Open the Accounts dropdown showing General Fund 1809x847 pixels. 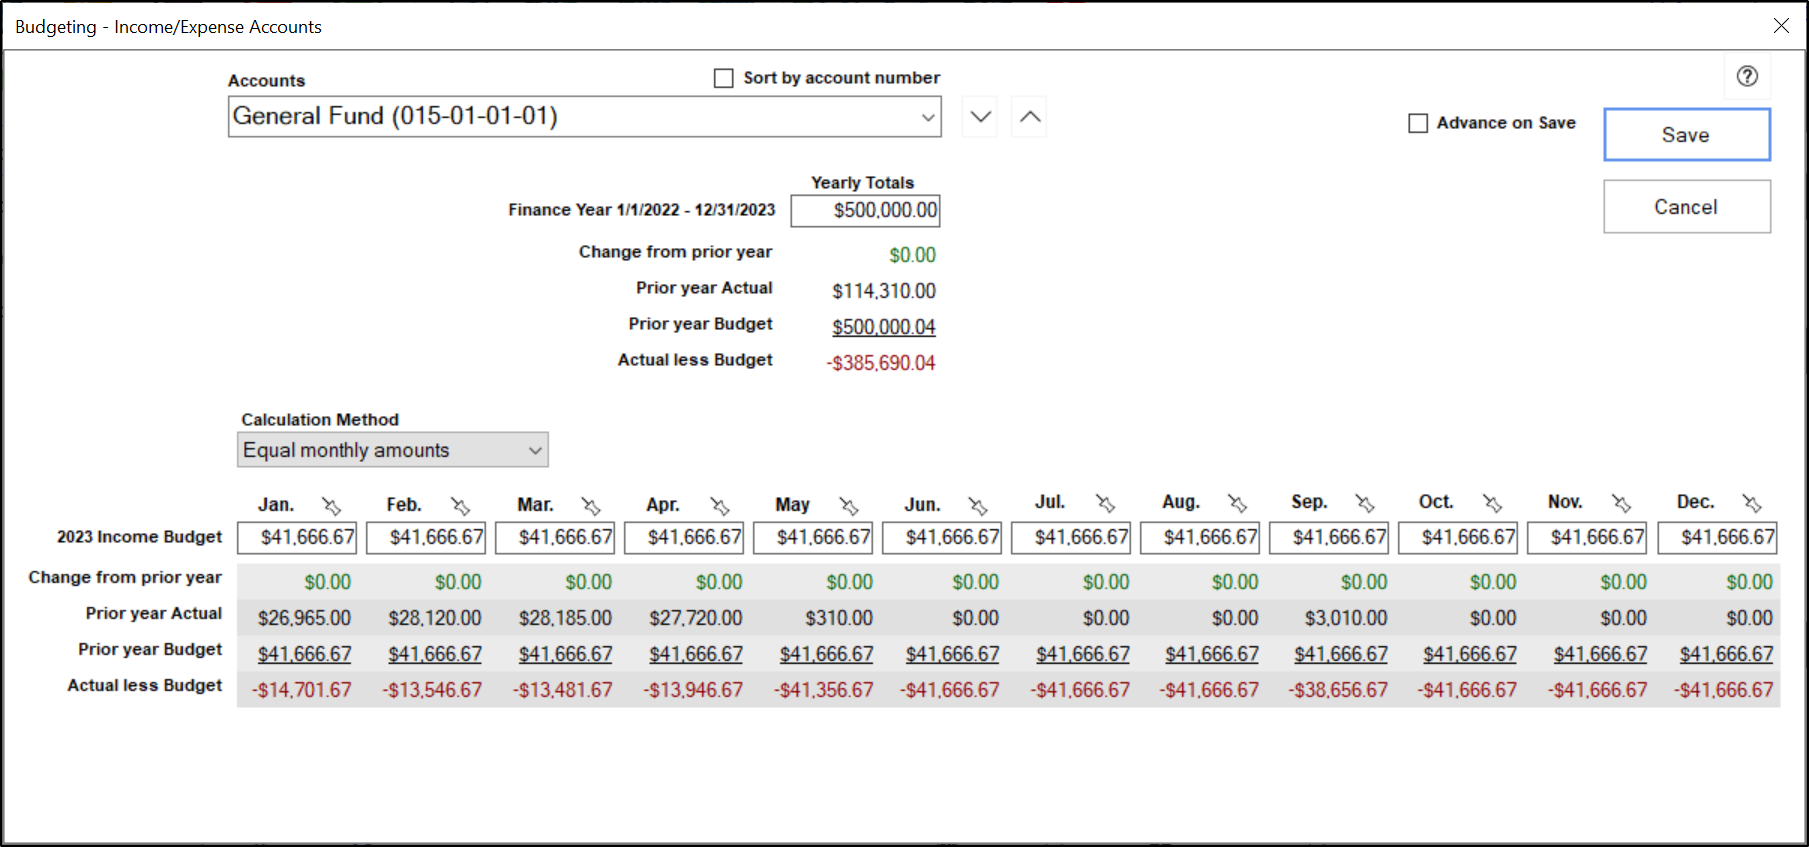pyautogui.click(x=584, y=117)
